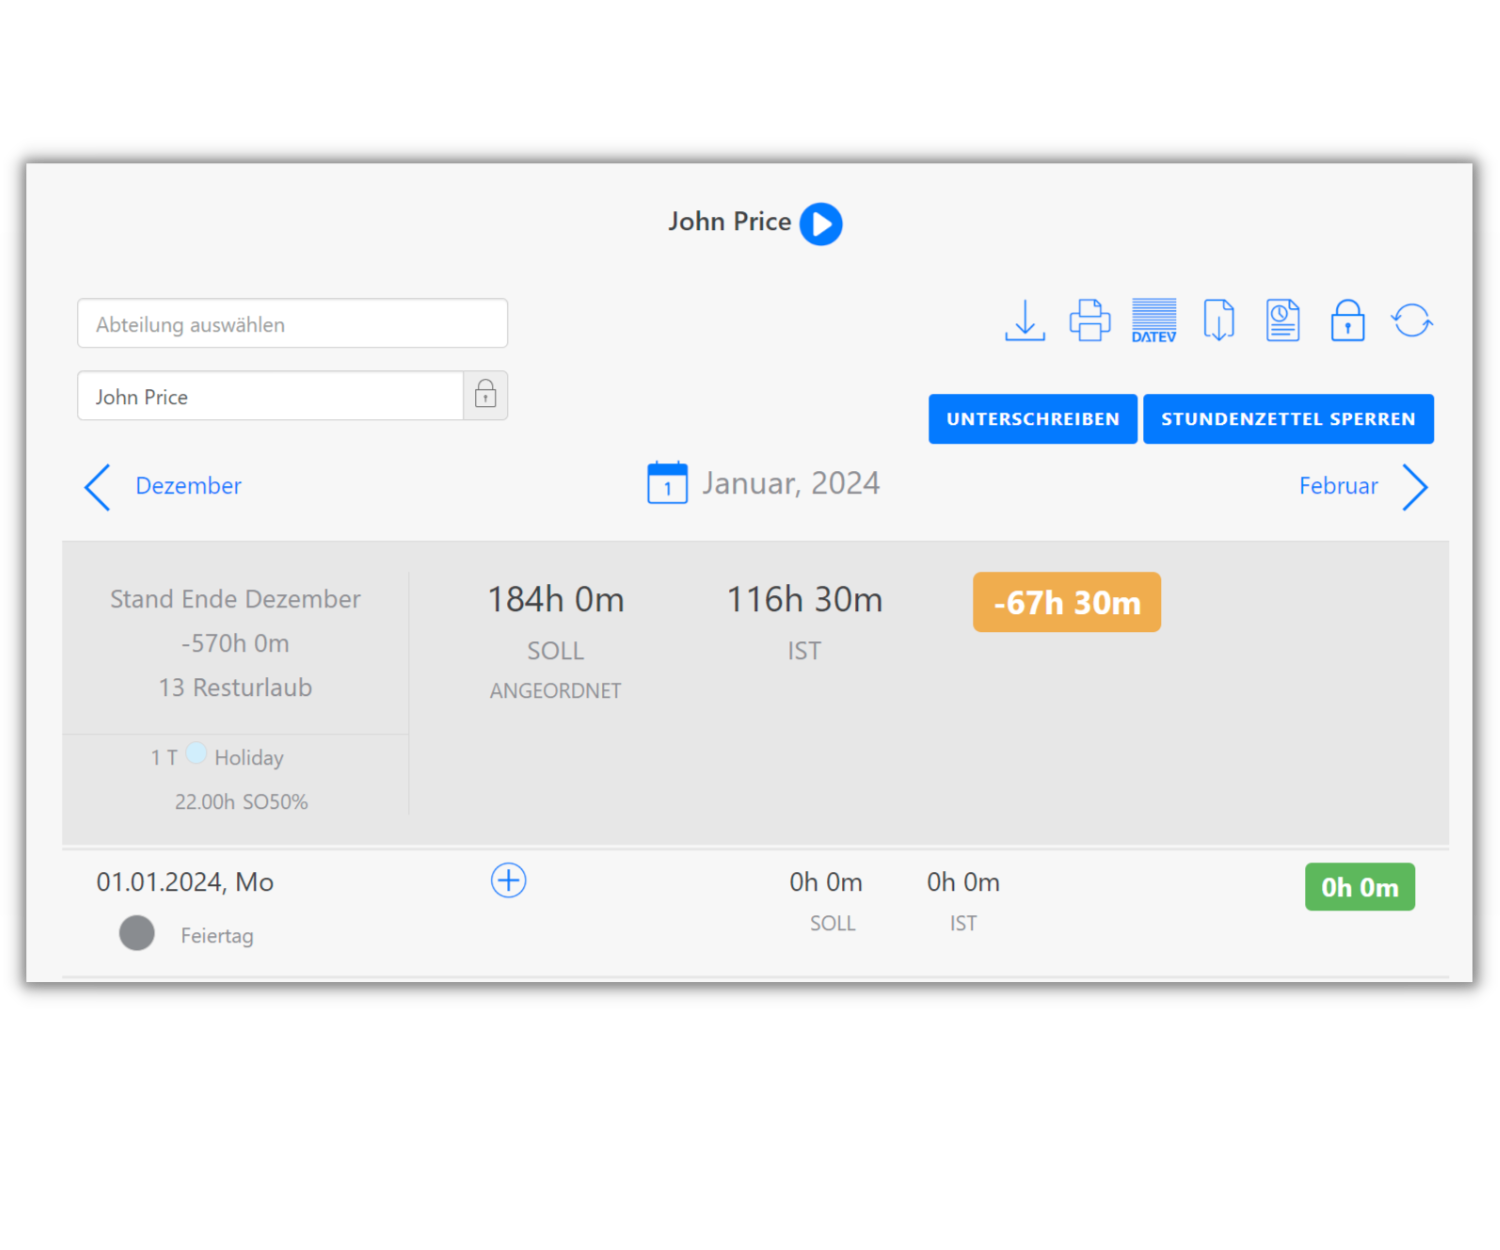Open the employee selector showing John Price

tap(270, 396)
